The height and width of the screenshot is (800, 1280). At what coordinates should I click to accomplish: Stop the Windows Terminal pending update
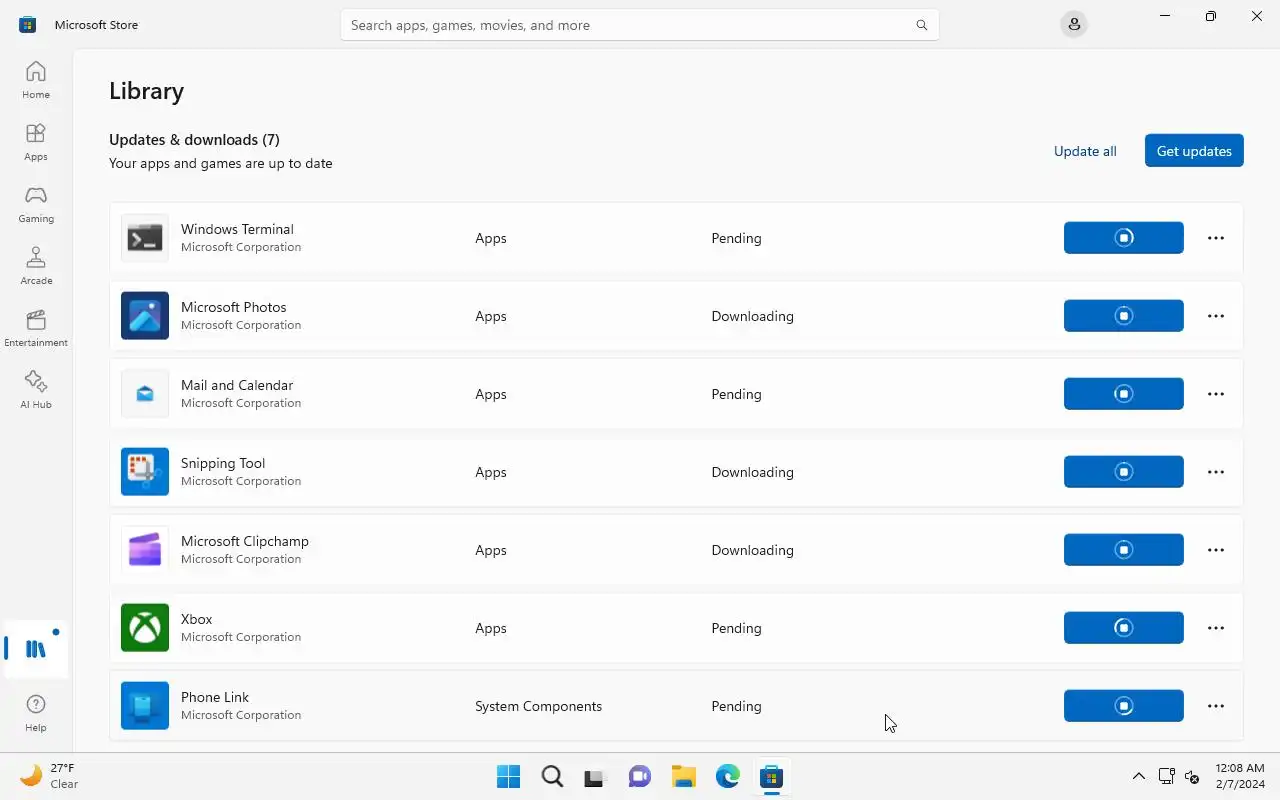[1124, 238]
